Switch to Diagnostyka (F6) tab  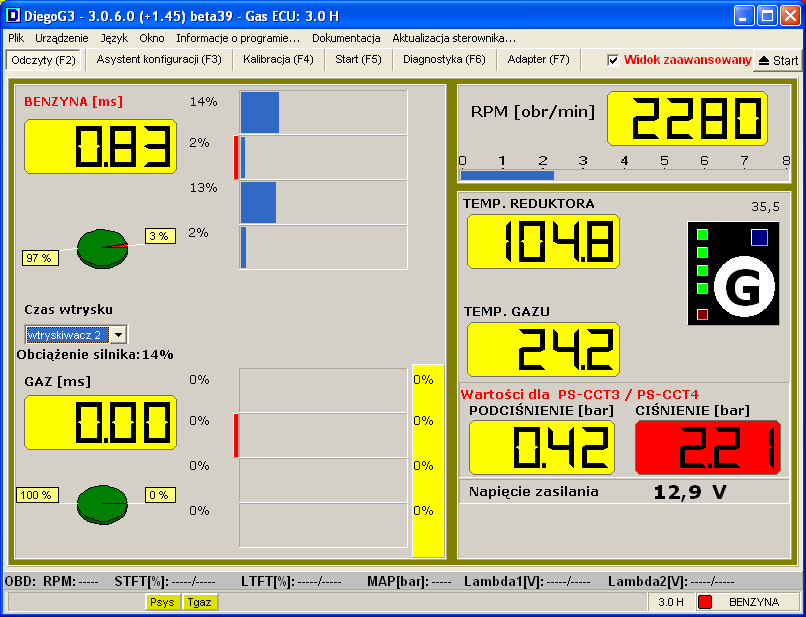click(x=444, y=60)
